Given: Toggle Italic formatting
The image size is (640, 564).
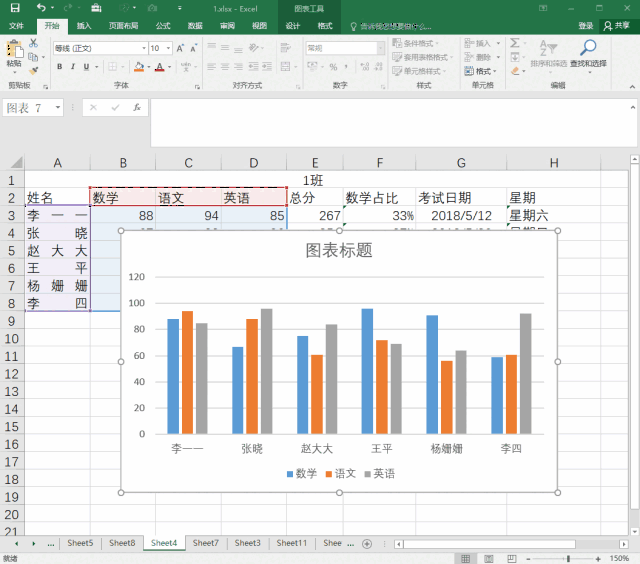Looking at the screenshot, I should pyautogui.click(x=73, y=67).
